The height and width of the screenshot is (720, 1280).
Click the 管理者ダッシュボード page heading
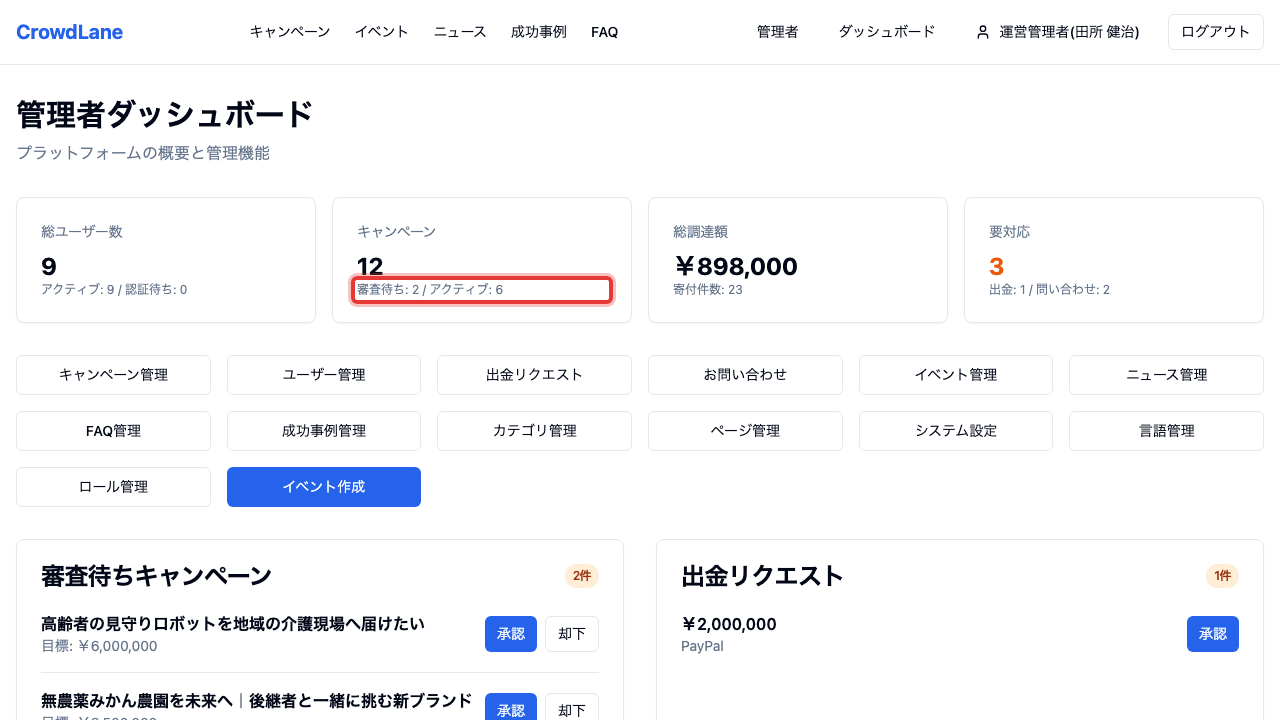(x=165, y=115)
